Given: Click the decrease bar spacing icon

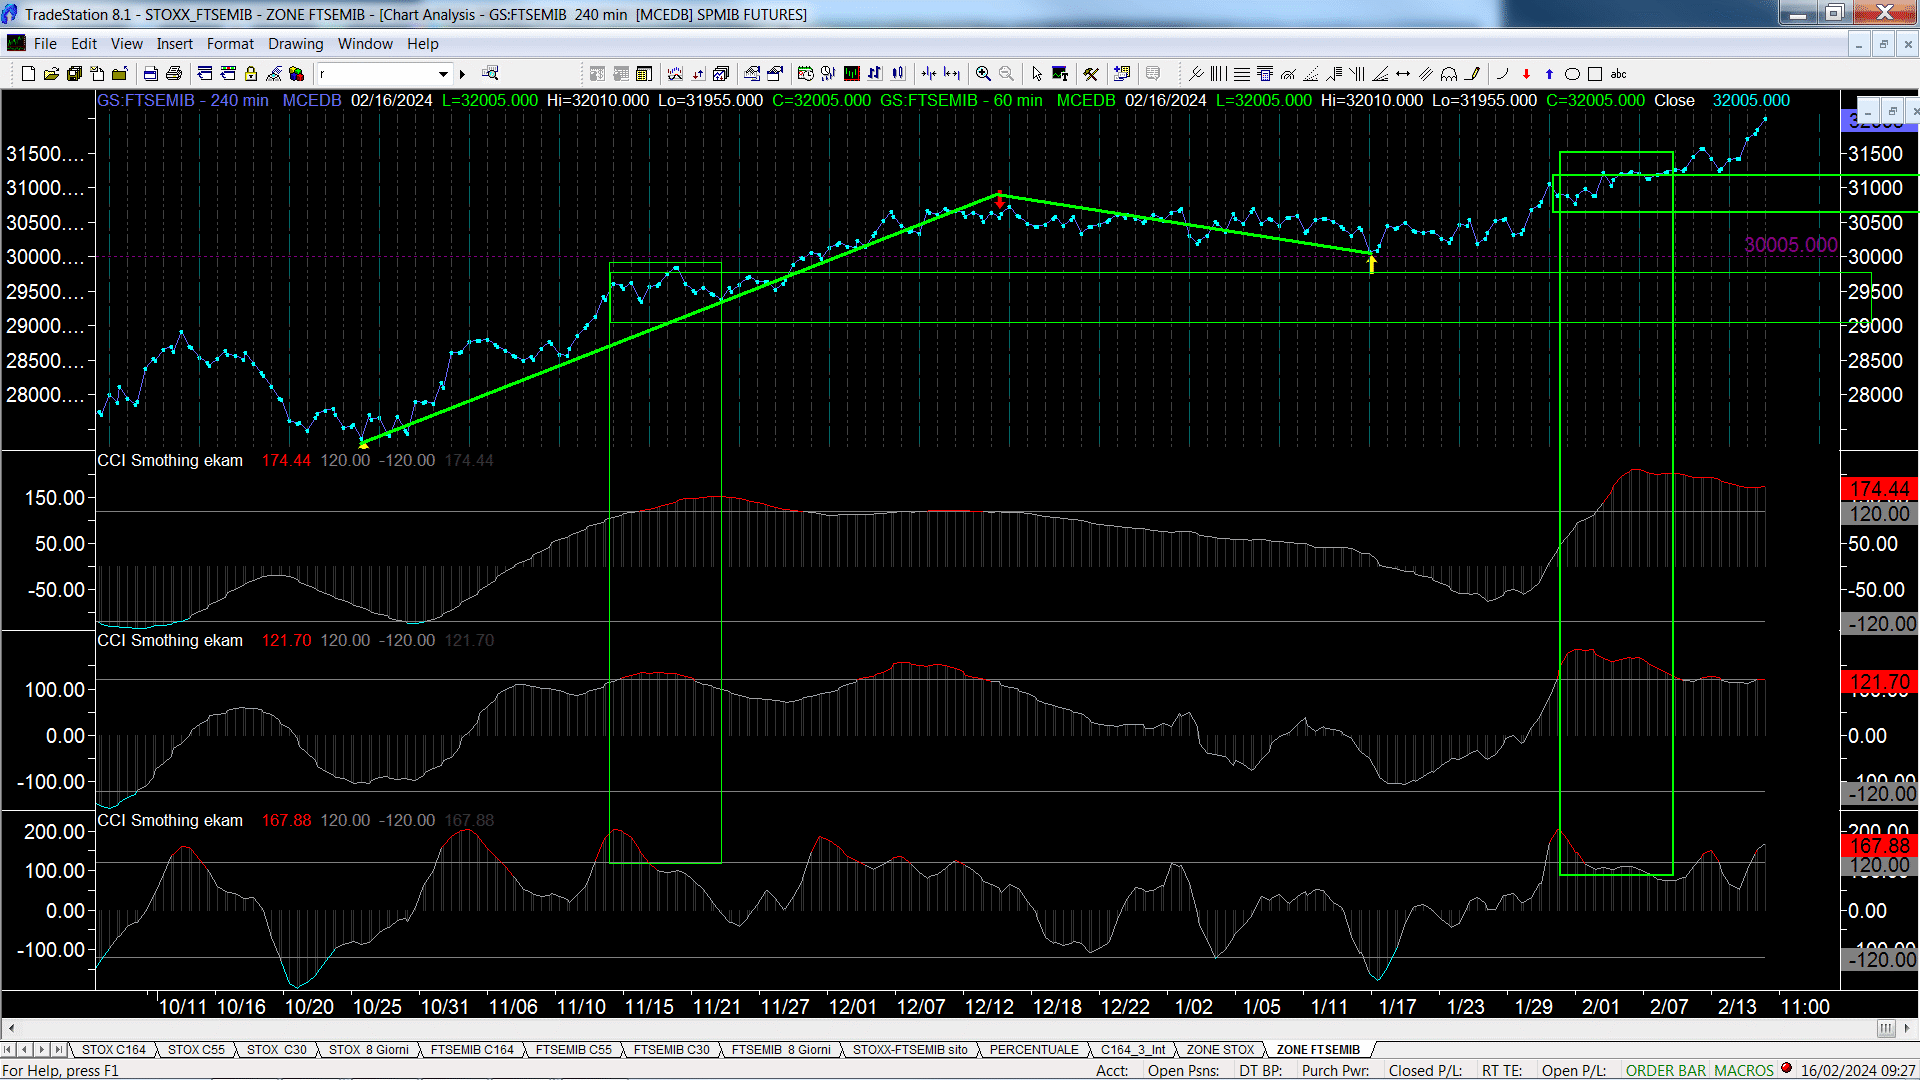Looking at the screenshot, I should tap(929, 73).
